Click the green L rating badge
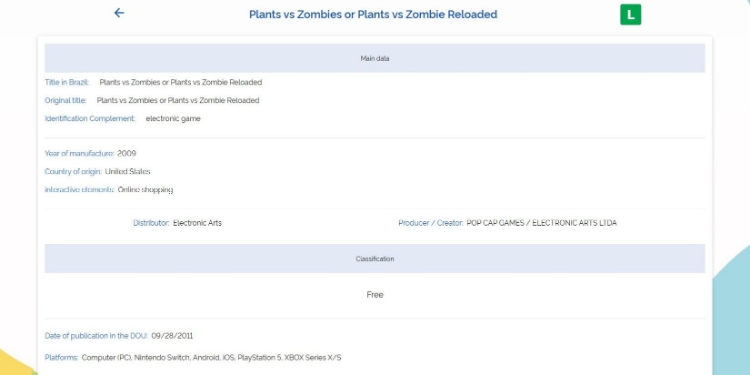 [630, 14]
